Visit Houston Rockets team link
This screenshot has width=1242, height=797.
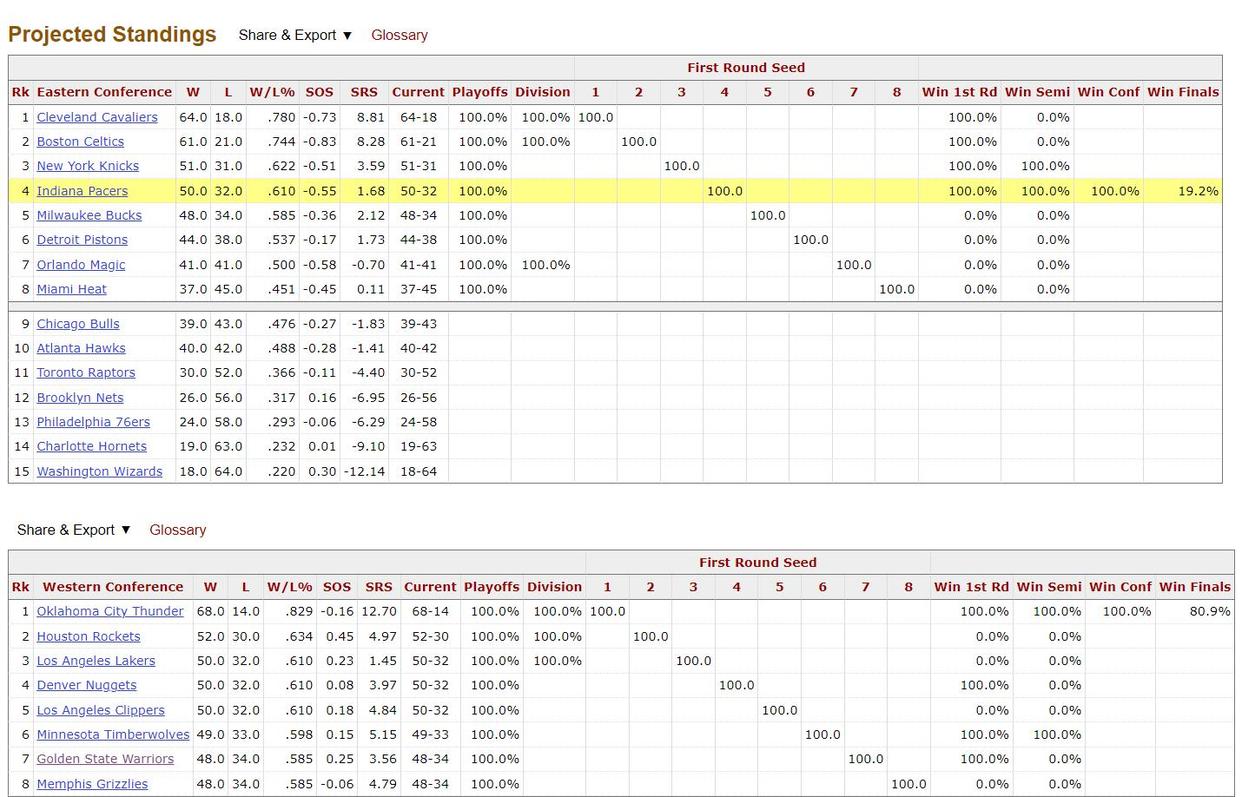(88, 636)
